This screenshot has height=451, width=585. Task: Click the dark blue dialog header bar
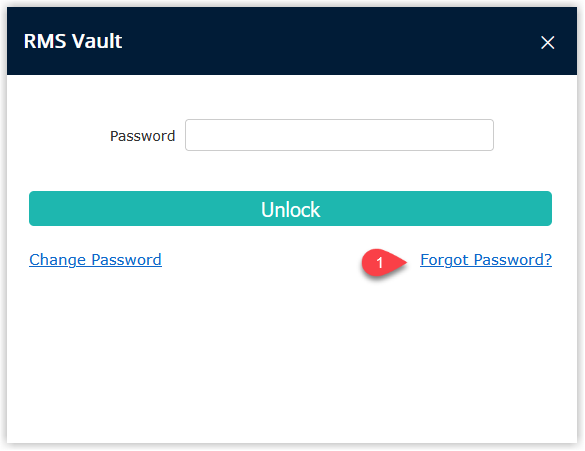[x=292, y=41]
